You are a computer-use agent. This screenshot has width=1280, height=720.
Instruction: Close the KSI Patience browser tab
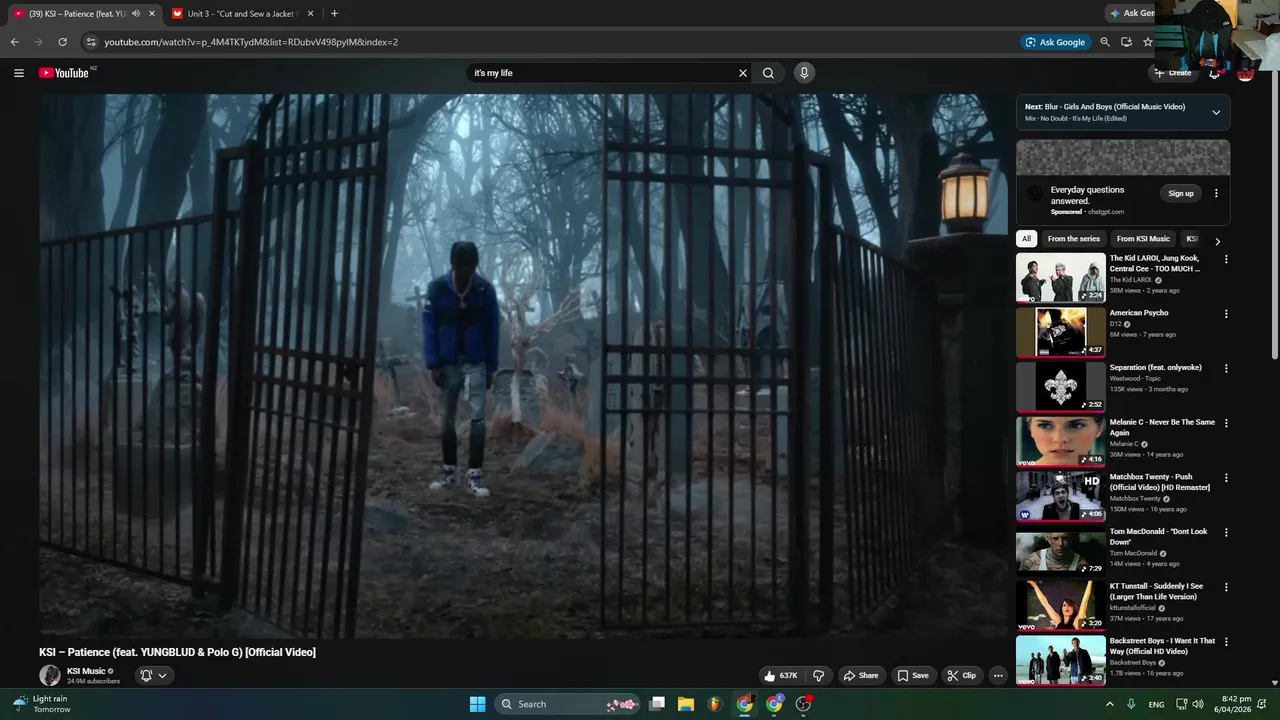pos(152,14)
